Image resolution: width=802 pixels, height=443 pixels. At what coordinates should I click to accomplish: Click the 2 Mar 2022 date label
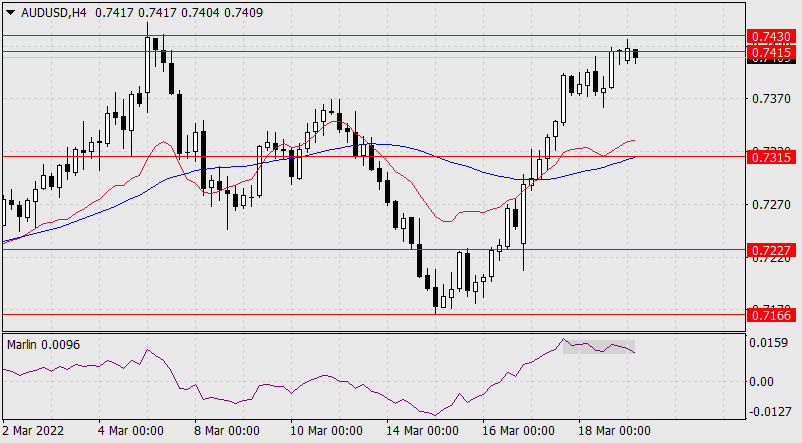[37, 431]
